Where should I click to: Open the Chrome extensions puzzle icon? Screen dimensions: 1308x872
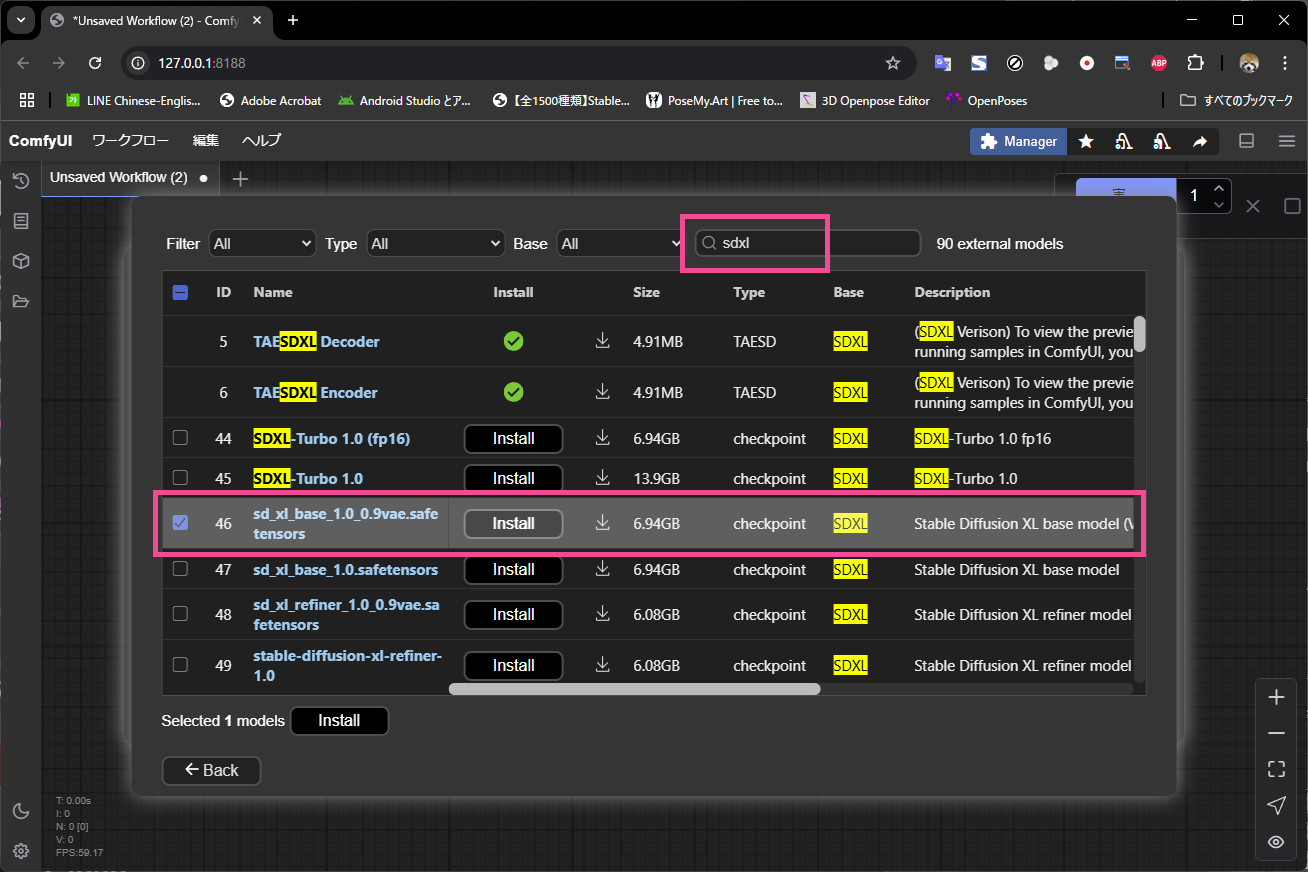click(x=1195, y=63)
